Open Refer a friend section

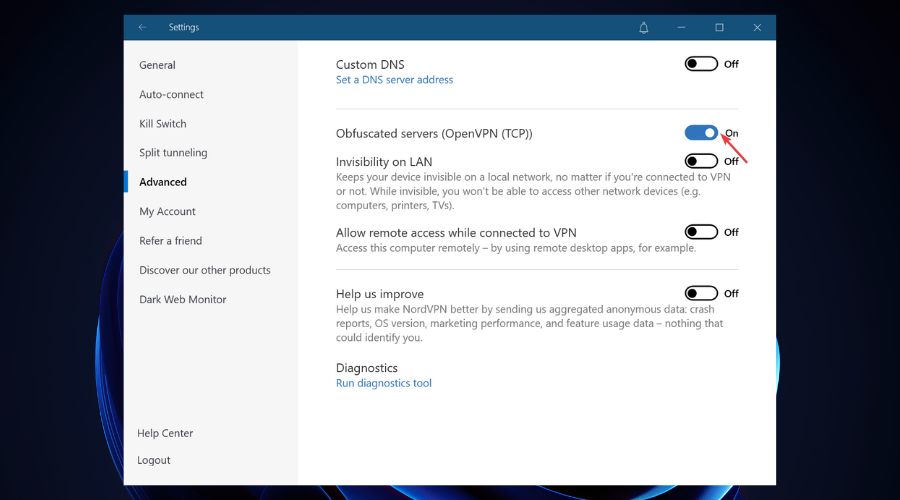170,241
